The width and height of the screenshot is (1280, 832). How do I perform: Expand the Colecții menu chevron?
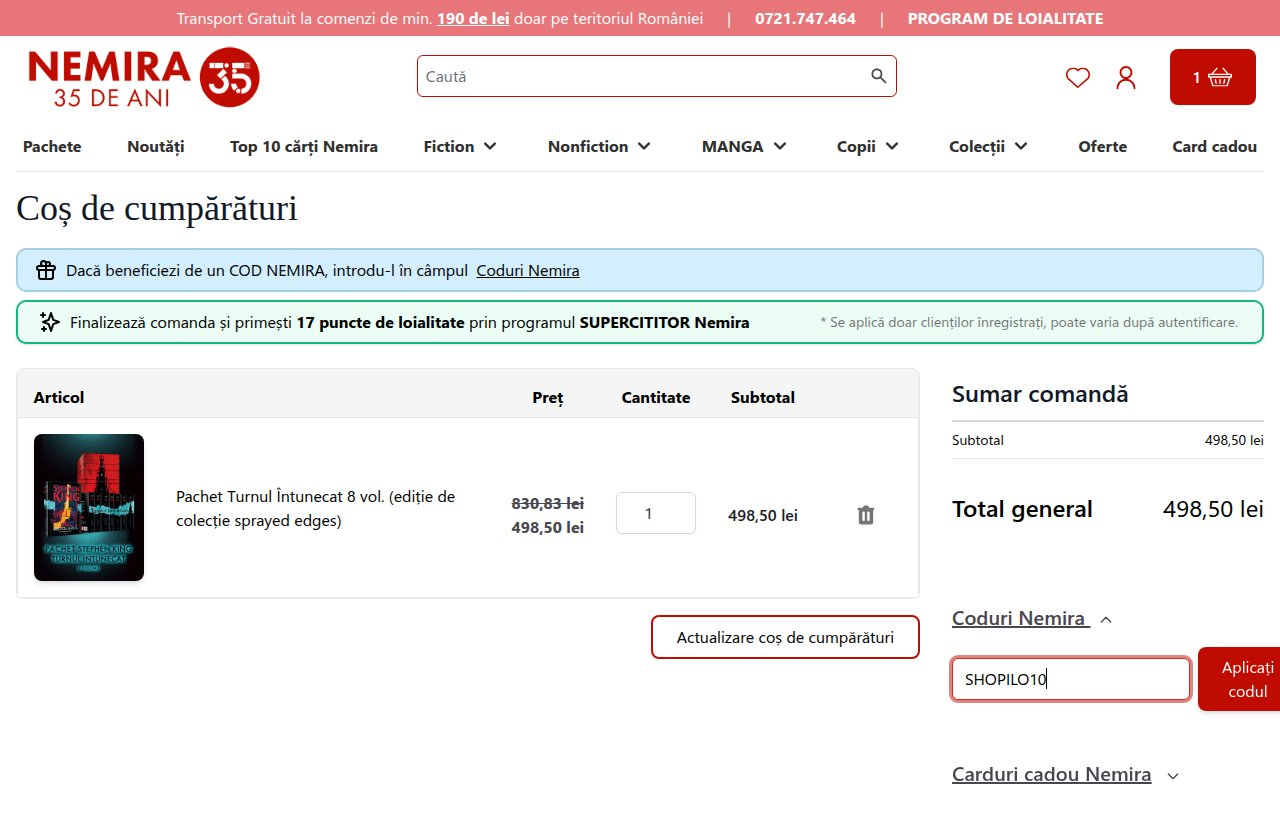[x=1021, y=146]
